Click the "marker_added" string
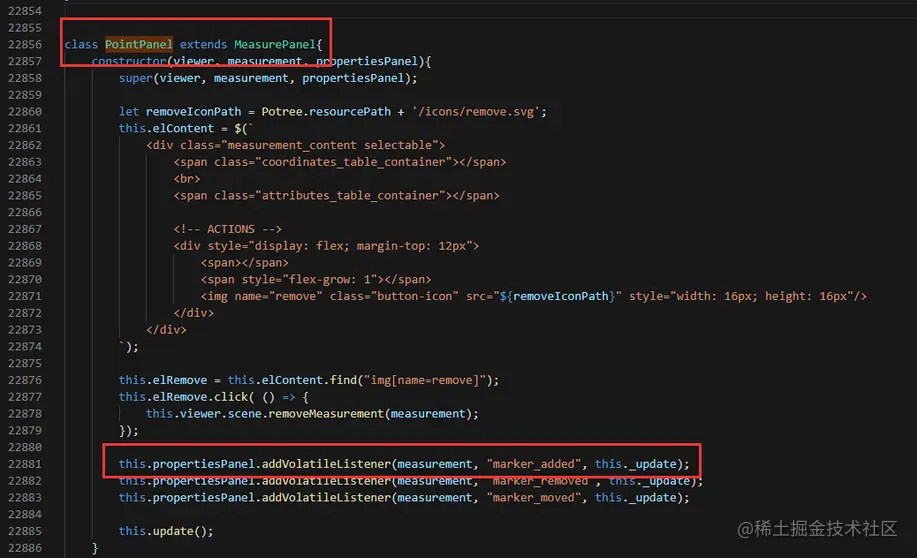Screen dimensions: 917x558 534,464
